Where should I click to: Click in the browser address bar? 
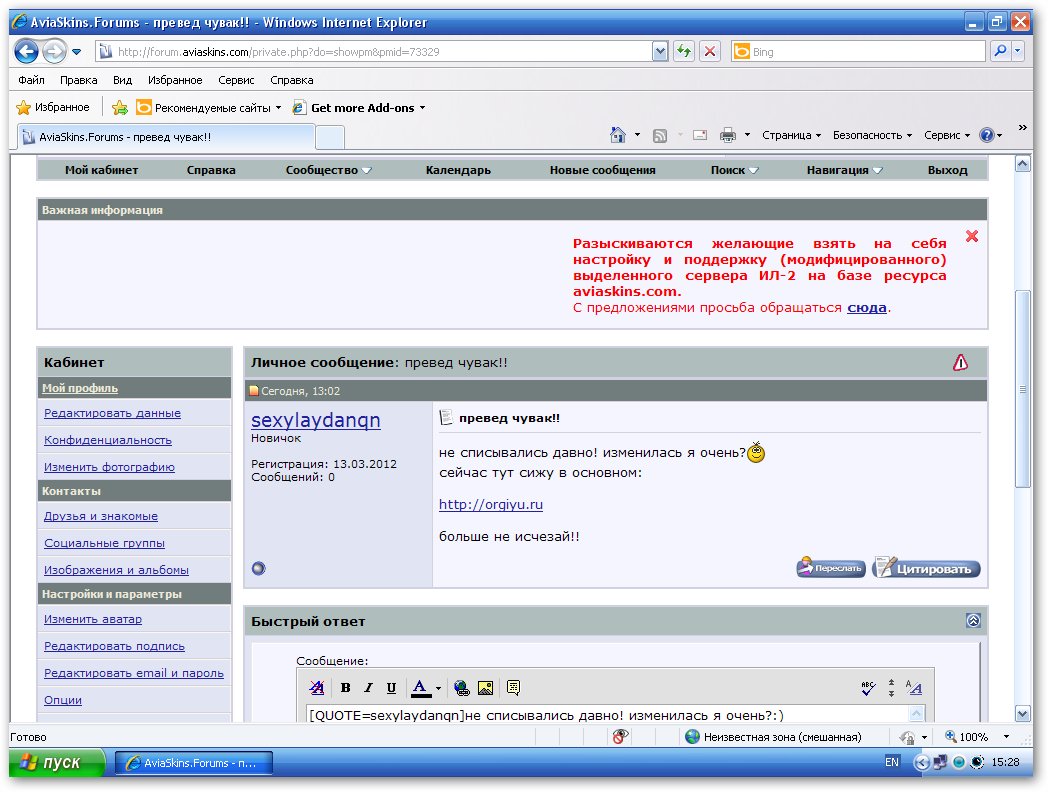click(373, 51)
